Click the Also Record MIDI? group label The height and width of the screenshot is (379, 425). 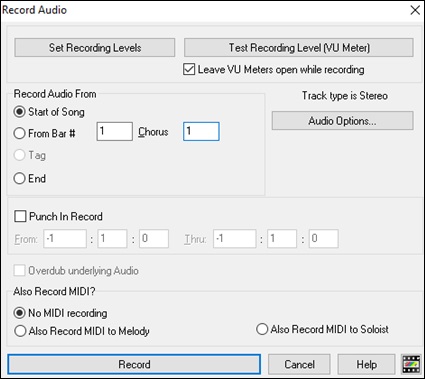click(54, 291)
